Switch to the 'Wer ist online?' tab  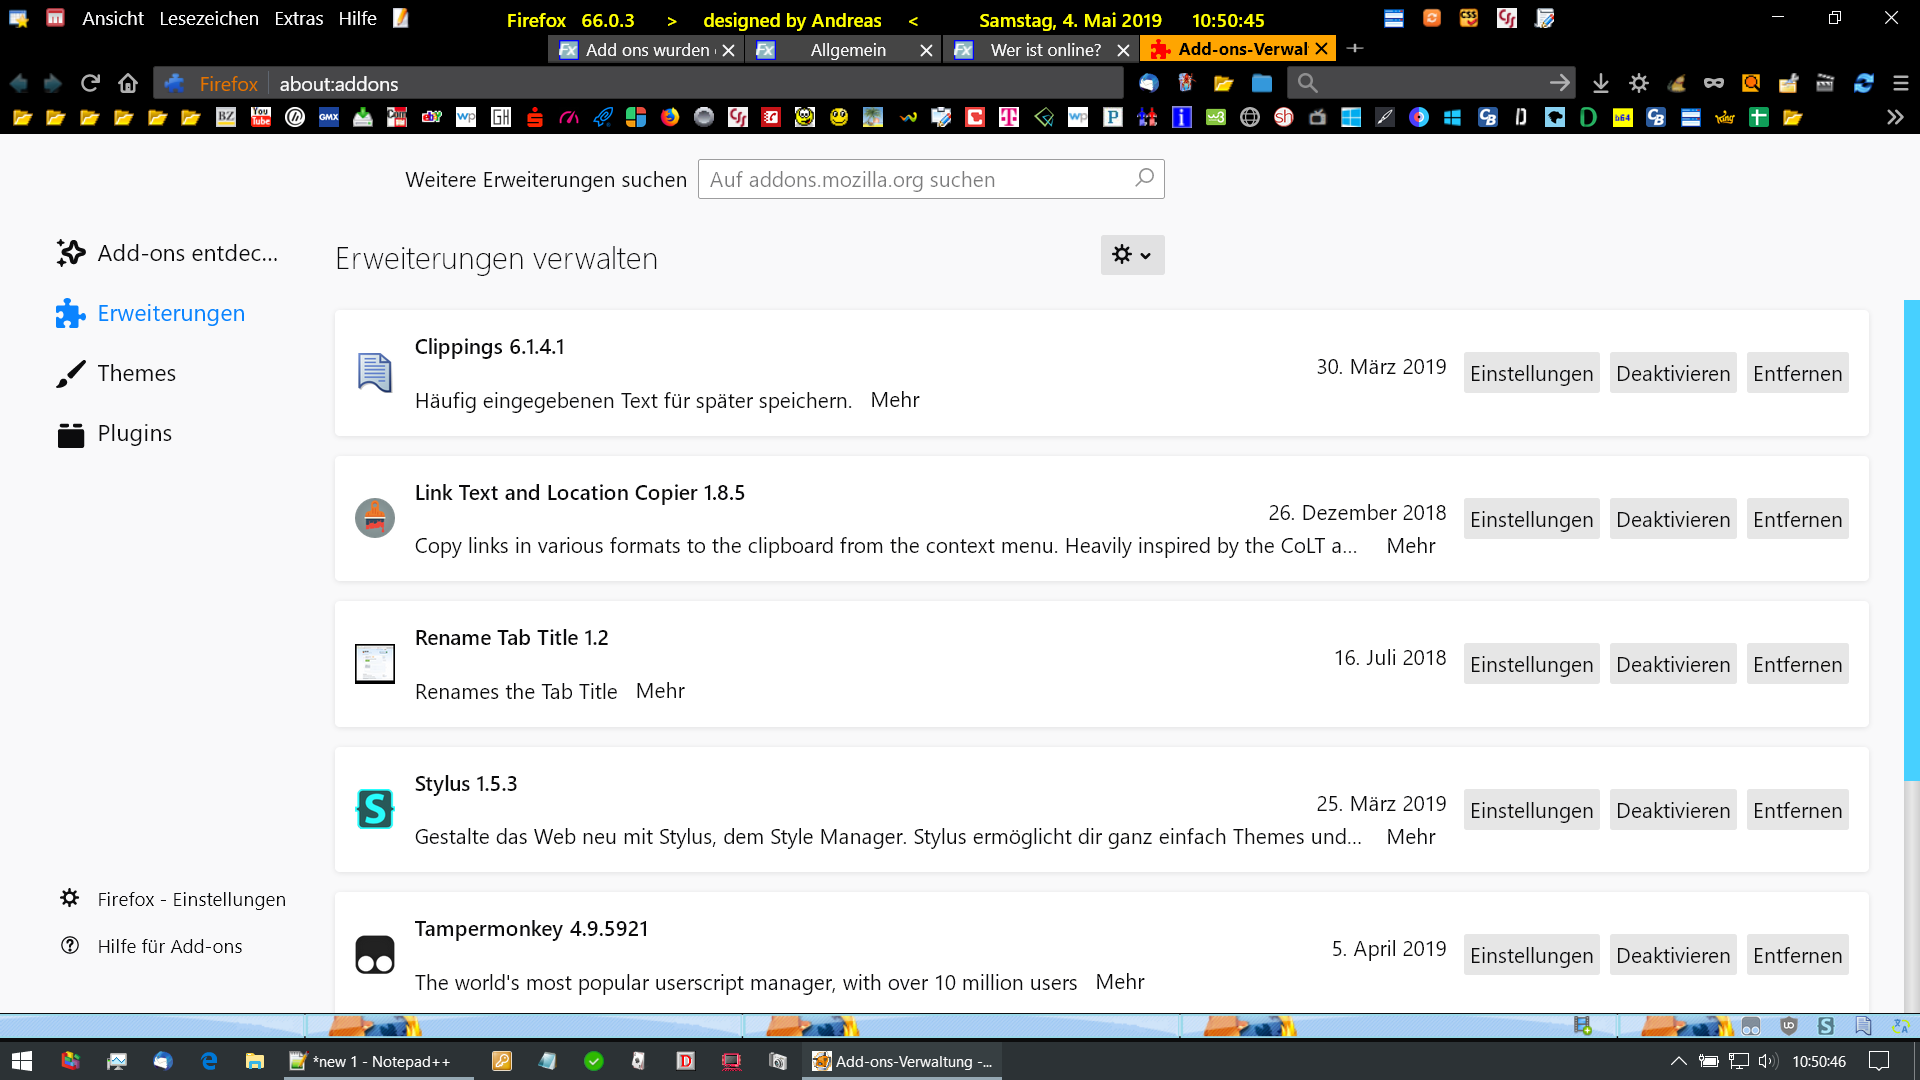1044,50
